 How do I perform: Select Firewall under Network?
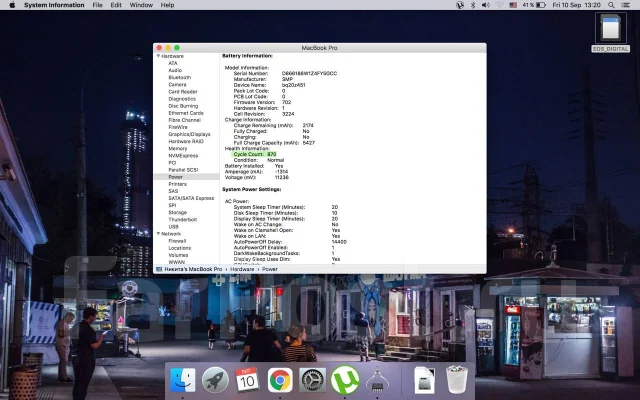click(177, 241)
